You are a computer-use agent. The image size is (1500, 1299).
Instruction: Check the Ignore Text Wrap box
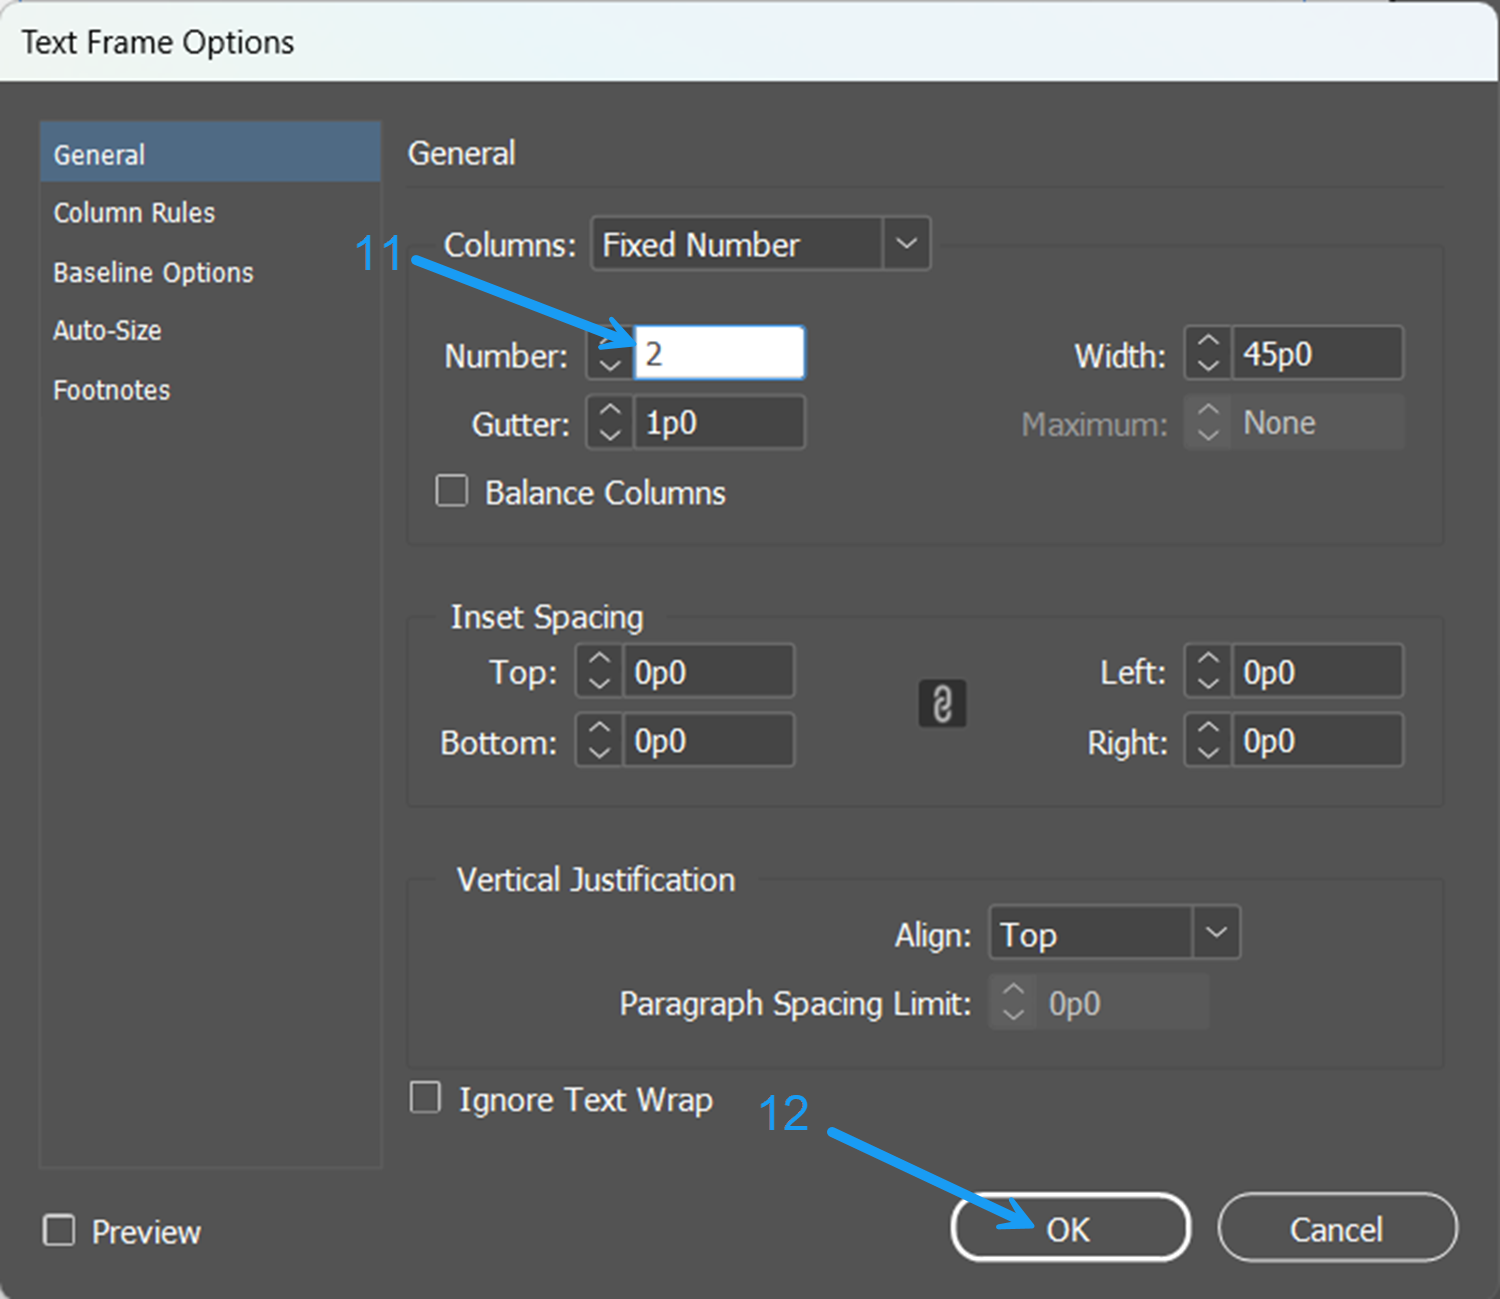424,1097
